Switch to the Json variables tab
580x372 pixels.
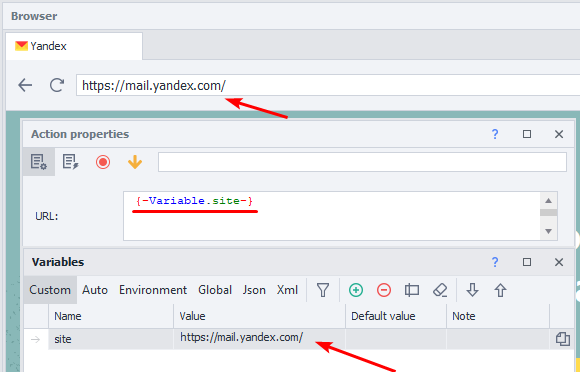click(x=254, y=290)
